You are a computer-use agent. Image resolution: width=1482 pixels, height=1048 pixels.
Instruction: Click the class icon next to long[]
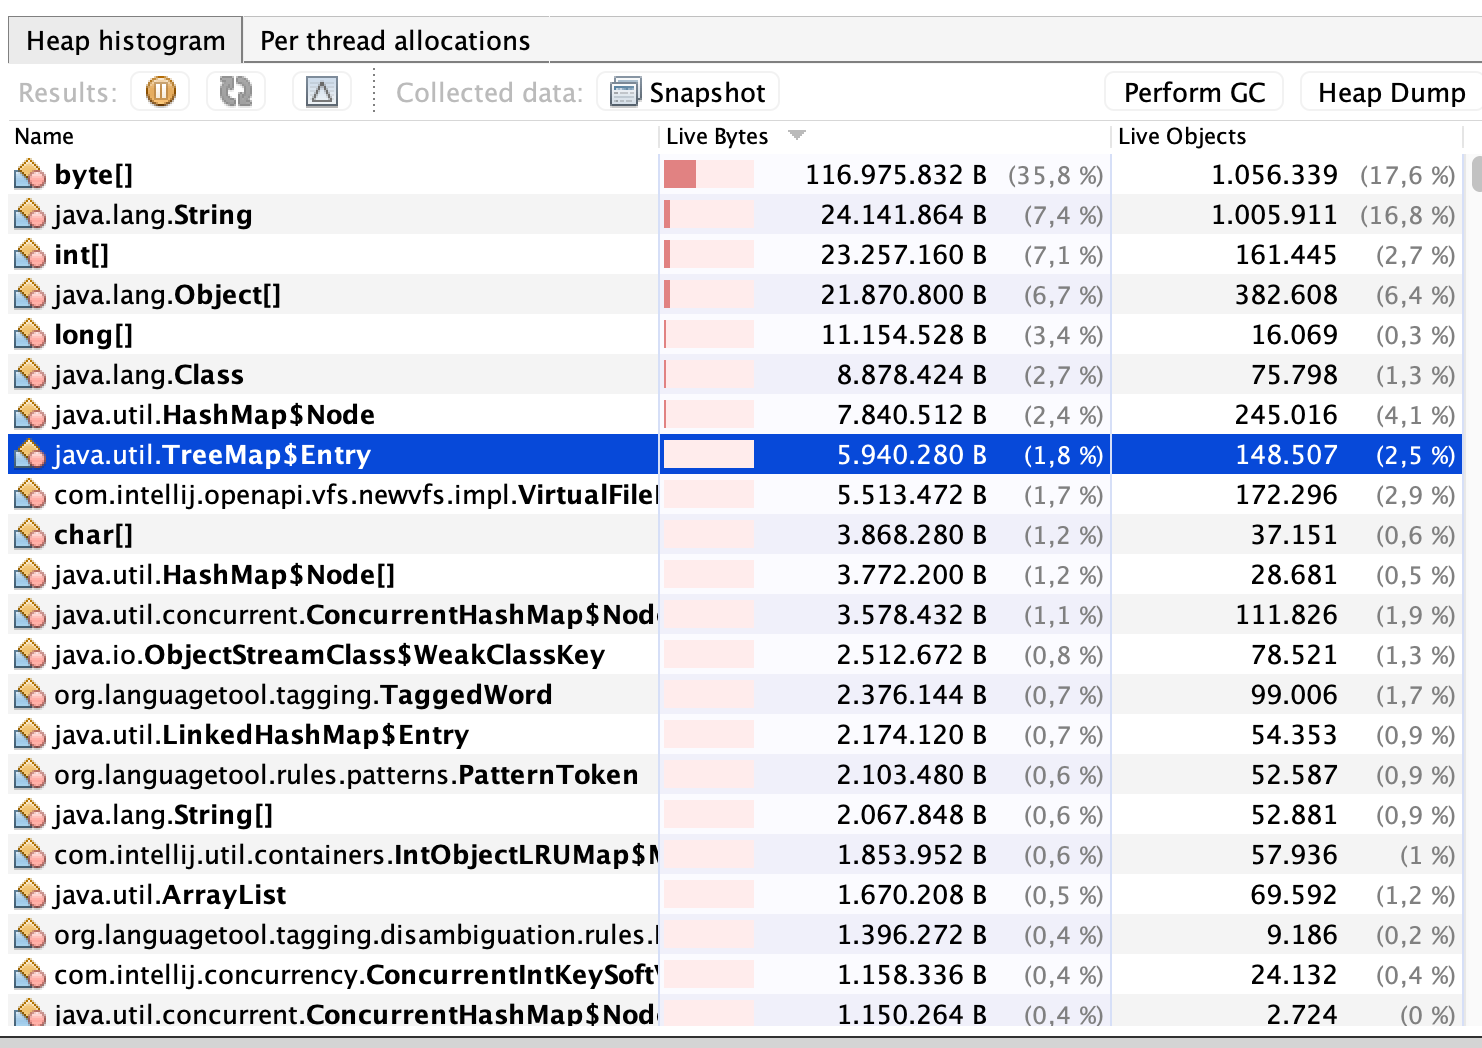[30, 335]
